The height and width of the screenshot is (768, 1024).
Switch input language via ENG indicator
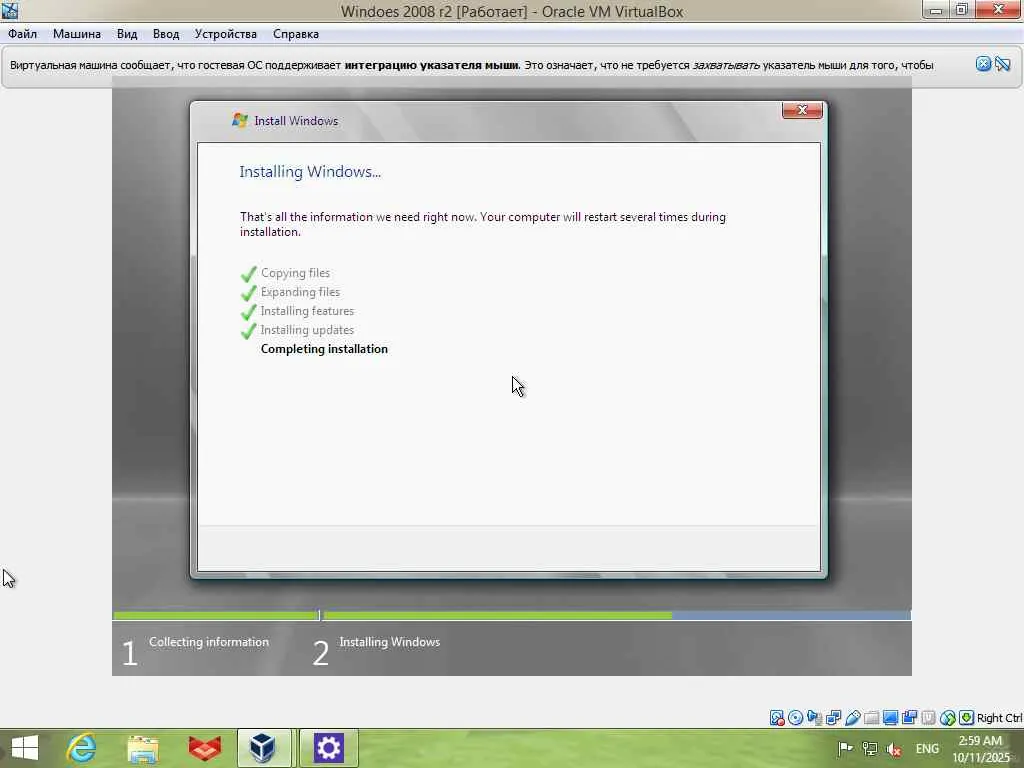pyautogui.click(x=927, y=748)
